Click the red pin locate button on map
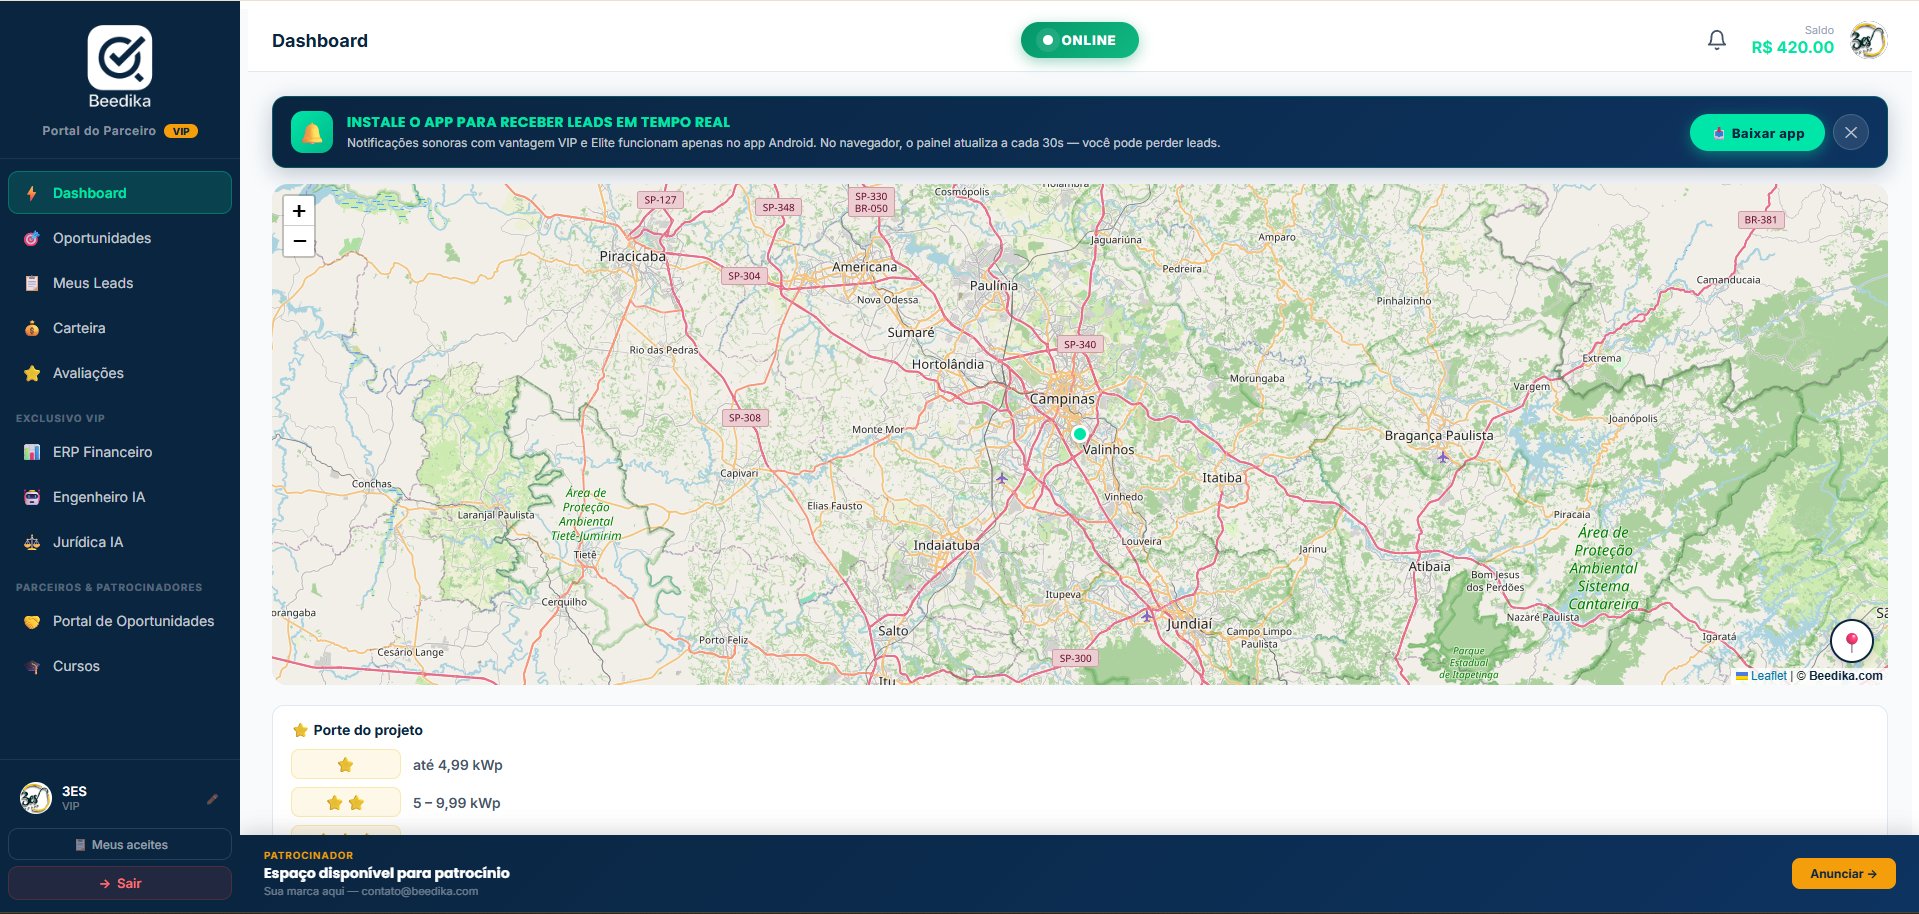The image size is (1919, 914). [x=1851, y=641]
